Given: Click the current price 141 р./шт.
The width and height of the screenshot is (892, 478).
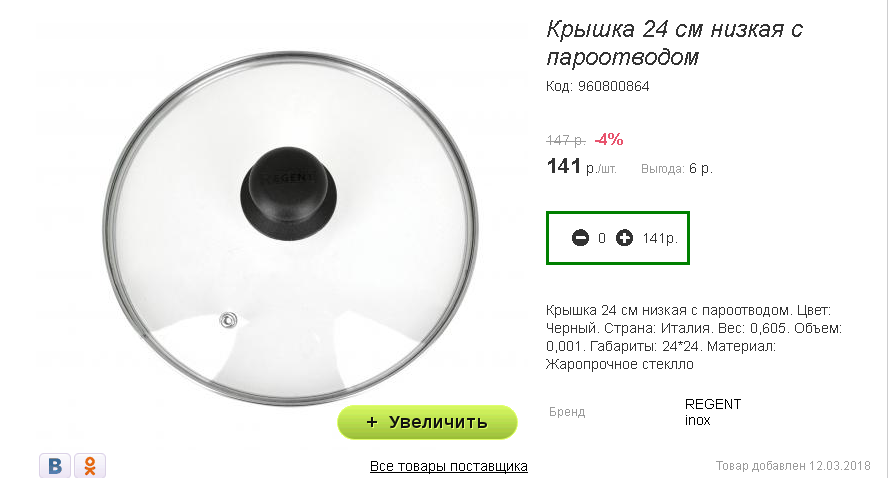Looking at the screenshot, I should coord(581,167).
